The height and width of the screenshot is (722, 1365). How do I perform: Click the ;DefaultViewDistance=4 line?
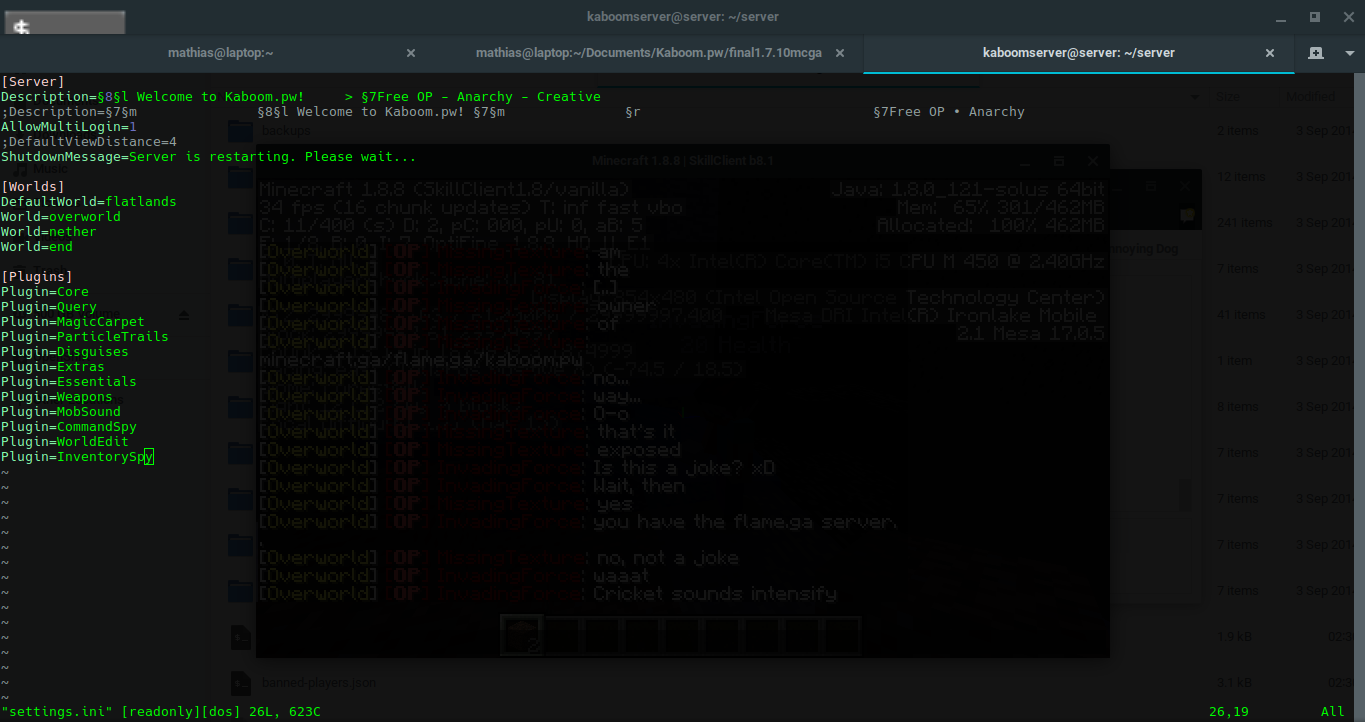[x=89, y=142]
